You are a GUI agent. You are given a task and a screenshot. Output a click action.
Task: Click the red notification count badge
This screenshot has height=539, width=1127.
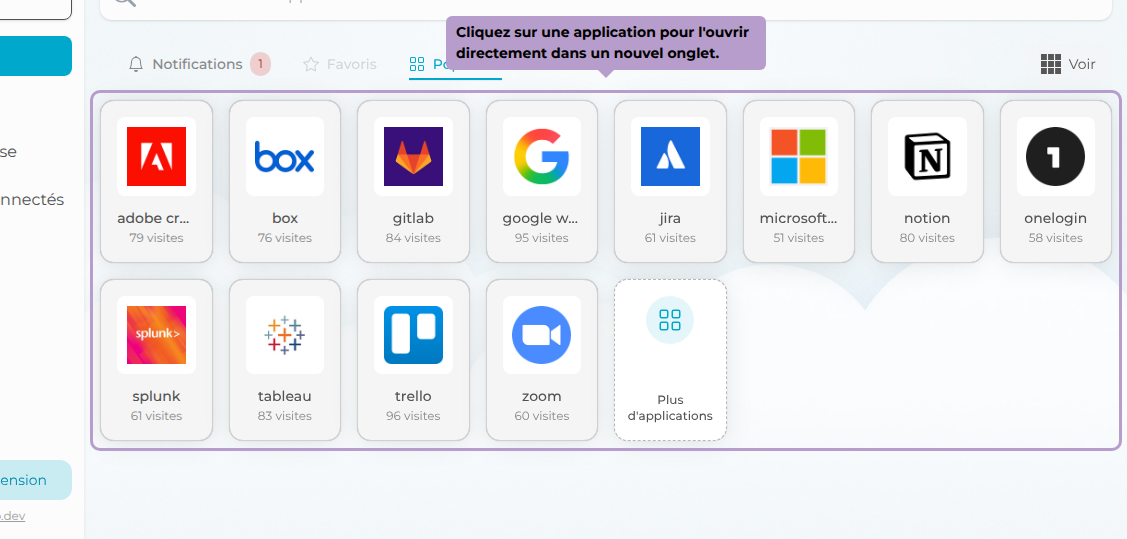pos(260,64)
